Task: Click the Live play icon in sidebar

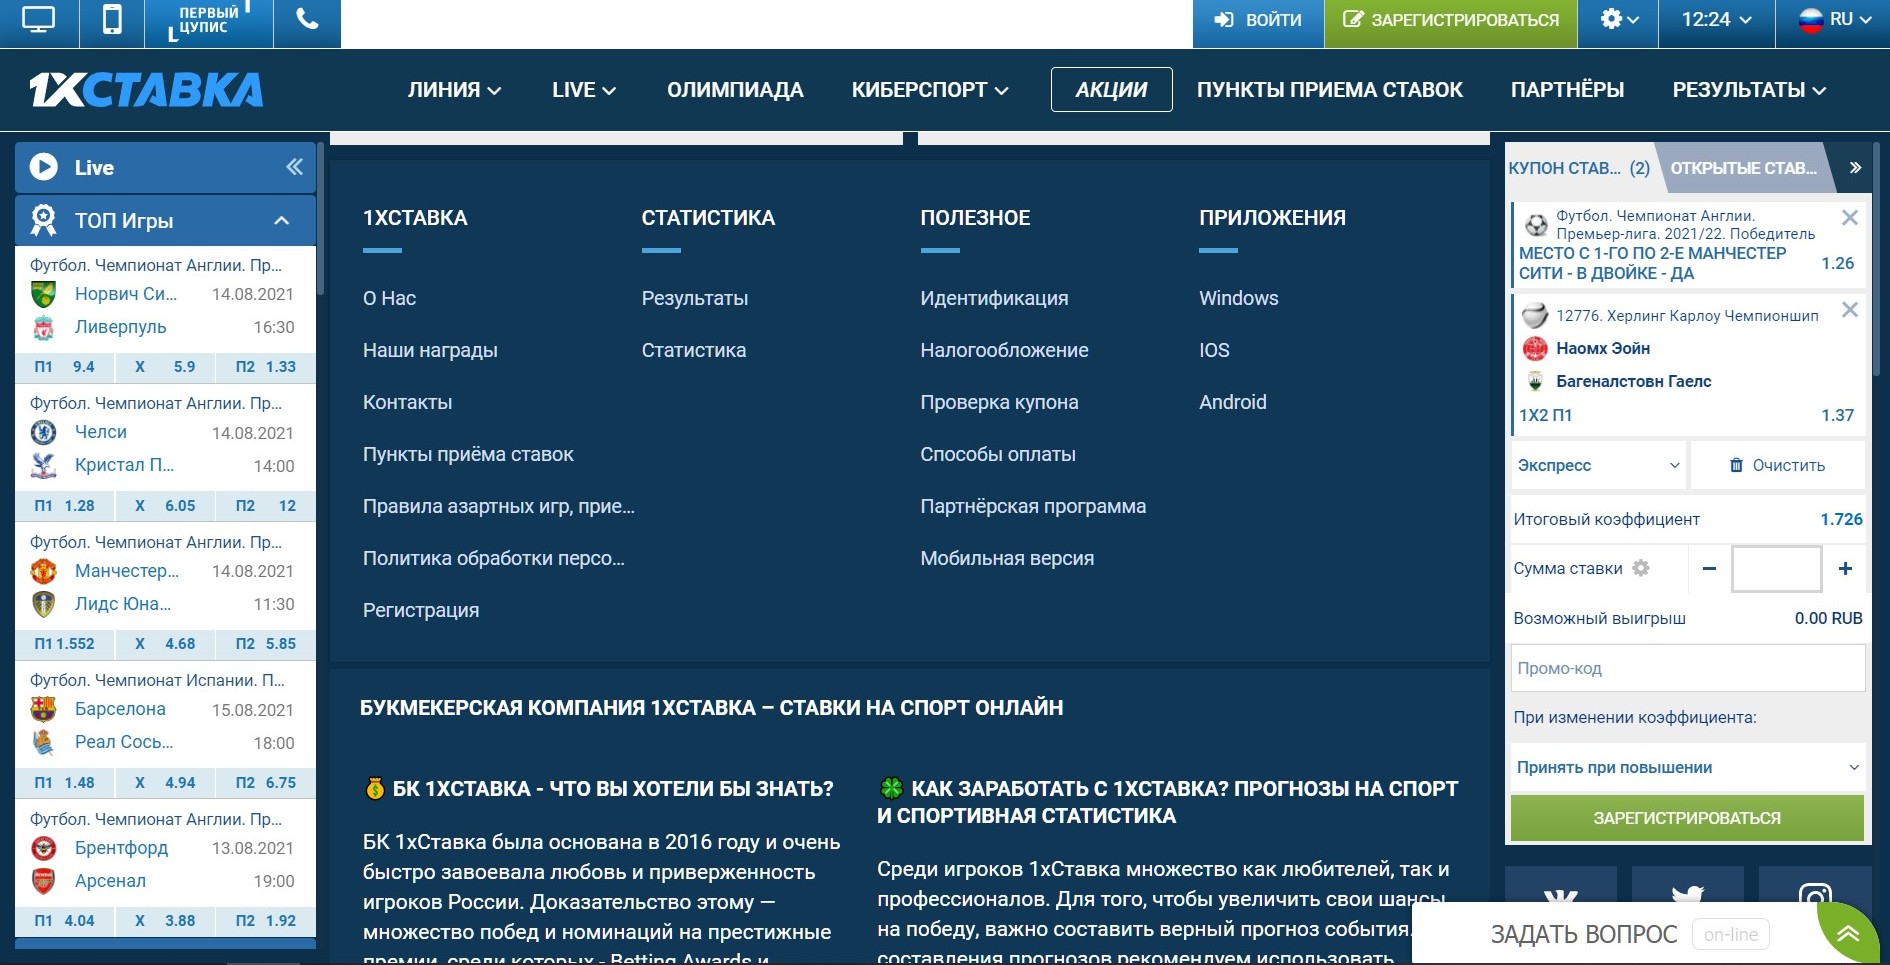Action: tap(43, 167)
